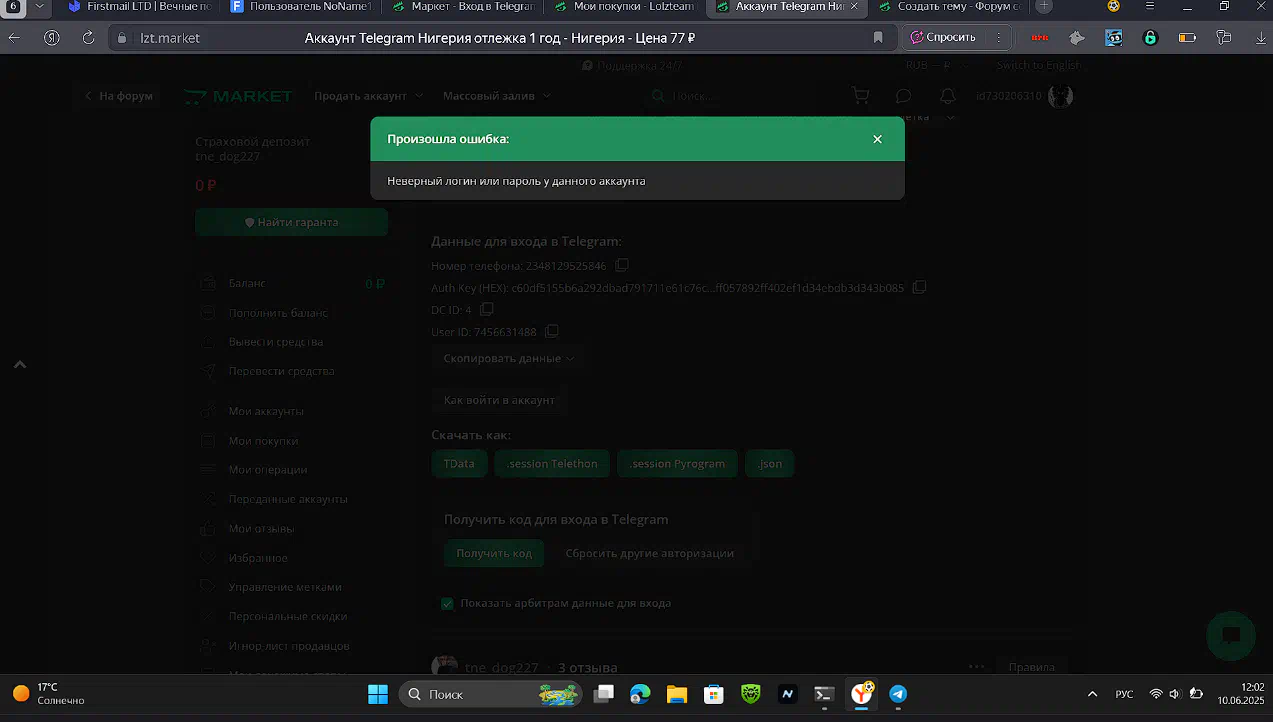Click the 'Спросить' assistant button
The height and width of the screenshot is (722, 1273).
coord(943,38)
